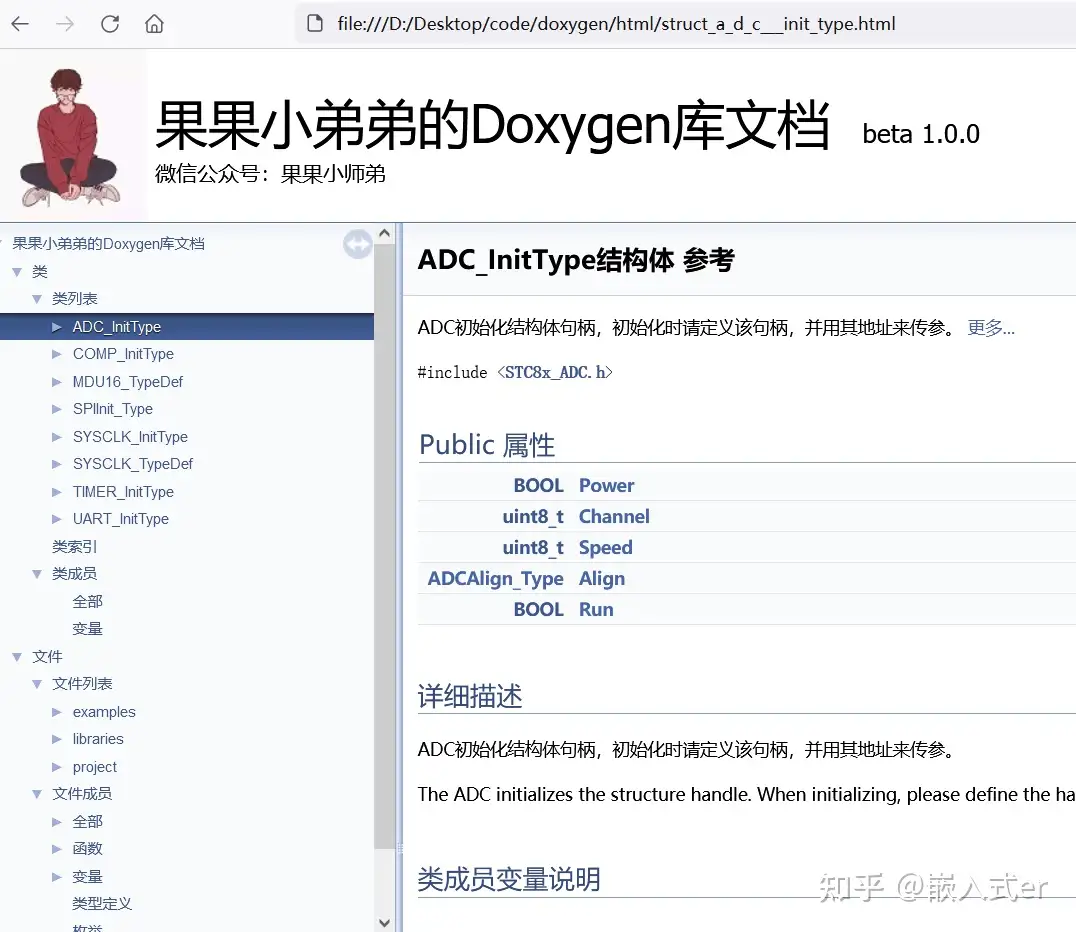The width and height of the screenshot is (1076, 932).
Task: Expand the examples tree node
Action: pos(57,711)
